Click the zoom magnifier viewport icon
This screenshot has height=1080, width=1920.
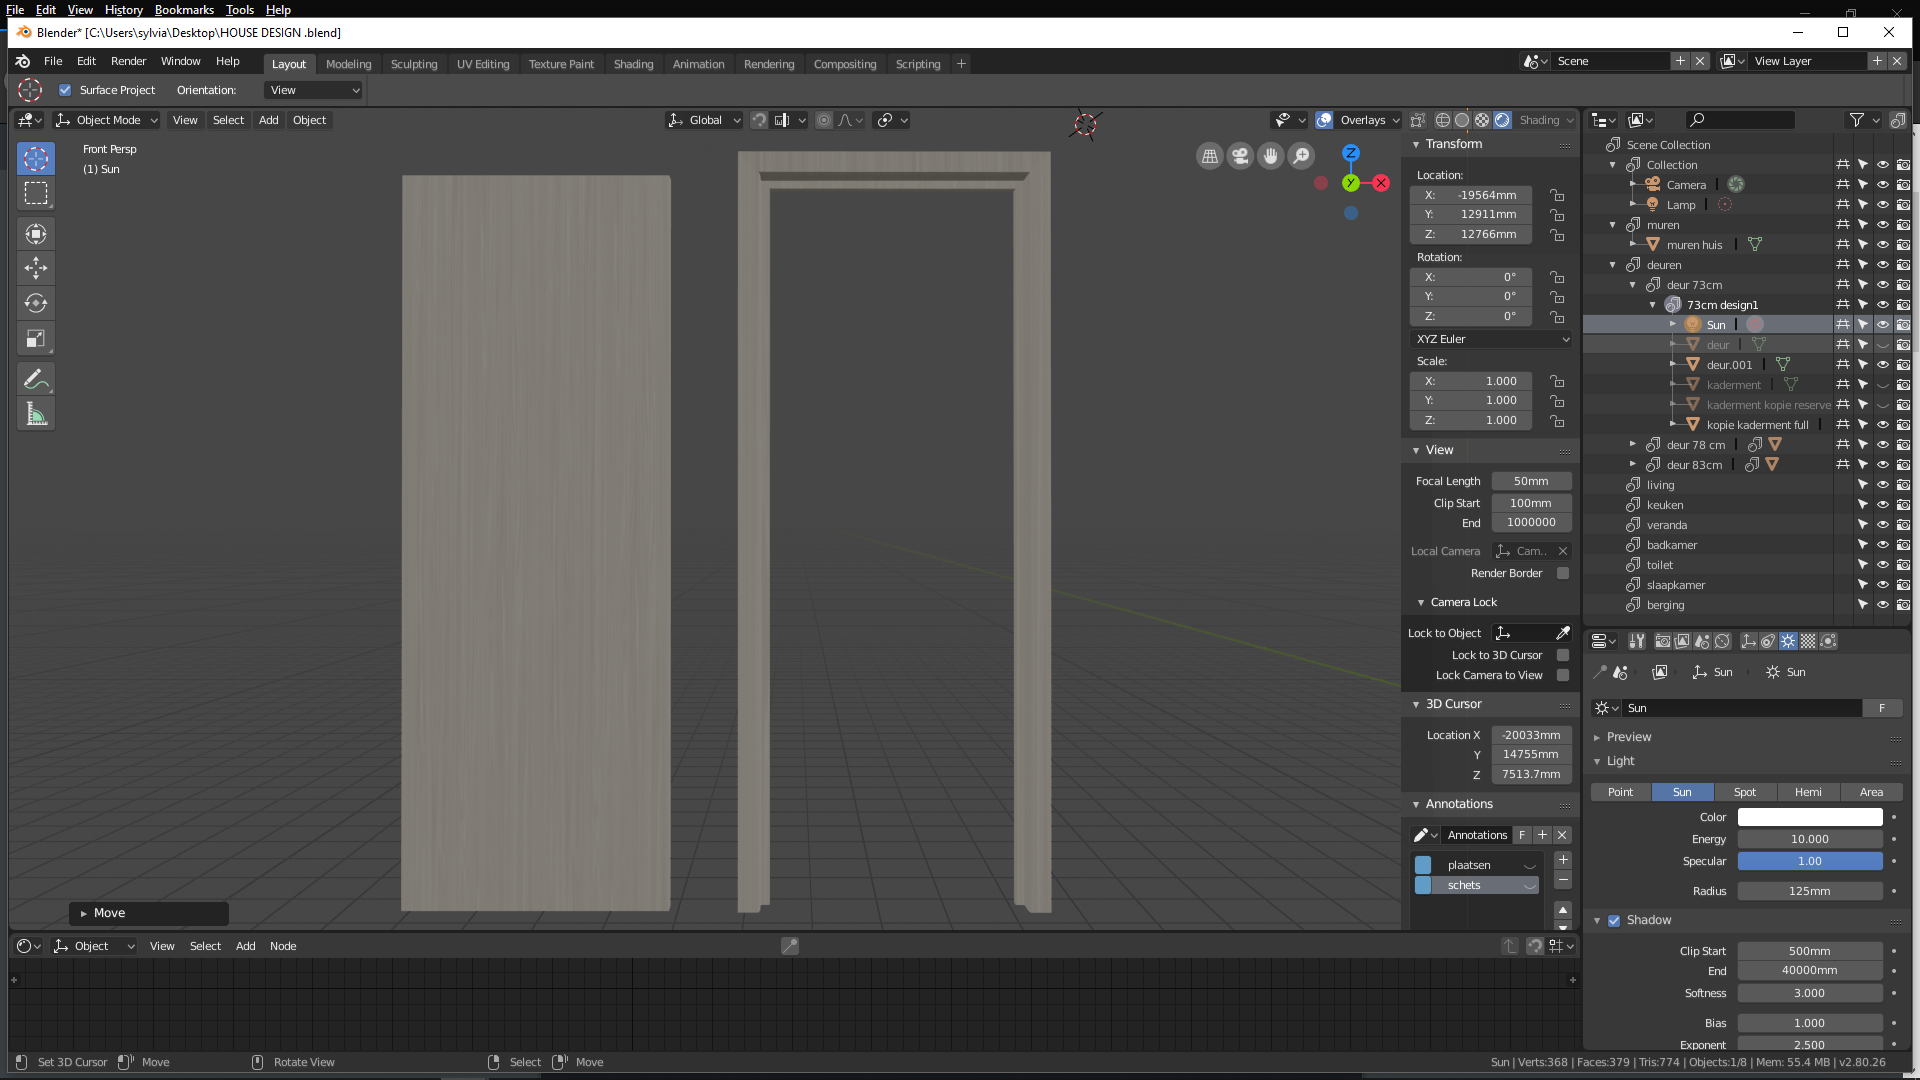[1301, 156]
